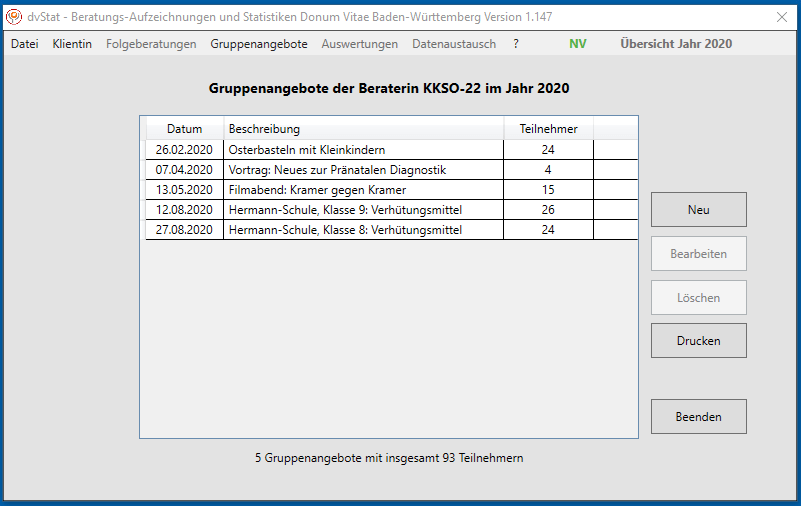Click the green NV status indicator
The height and width of the screenshot is (506, 801).
tap(578, 44)
